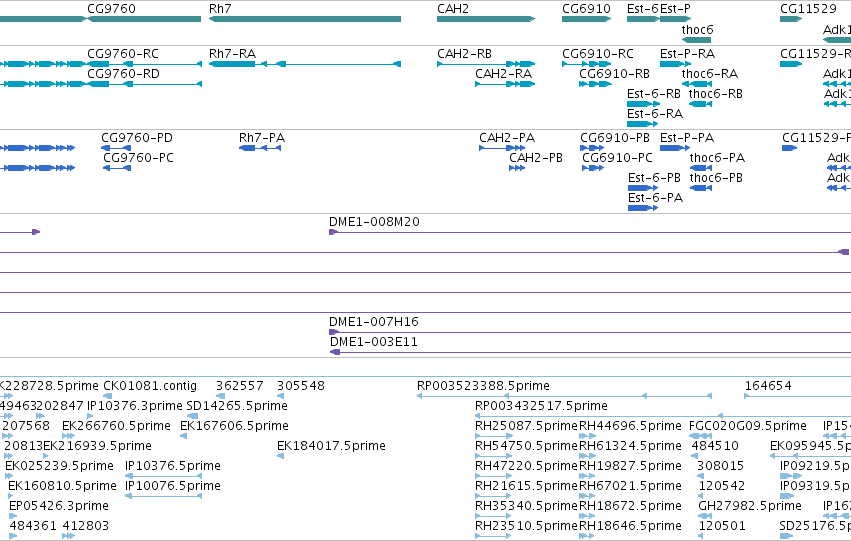Select EST RH61324.5prime
The image size is (851, 541).
click(630, 446)
